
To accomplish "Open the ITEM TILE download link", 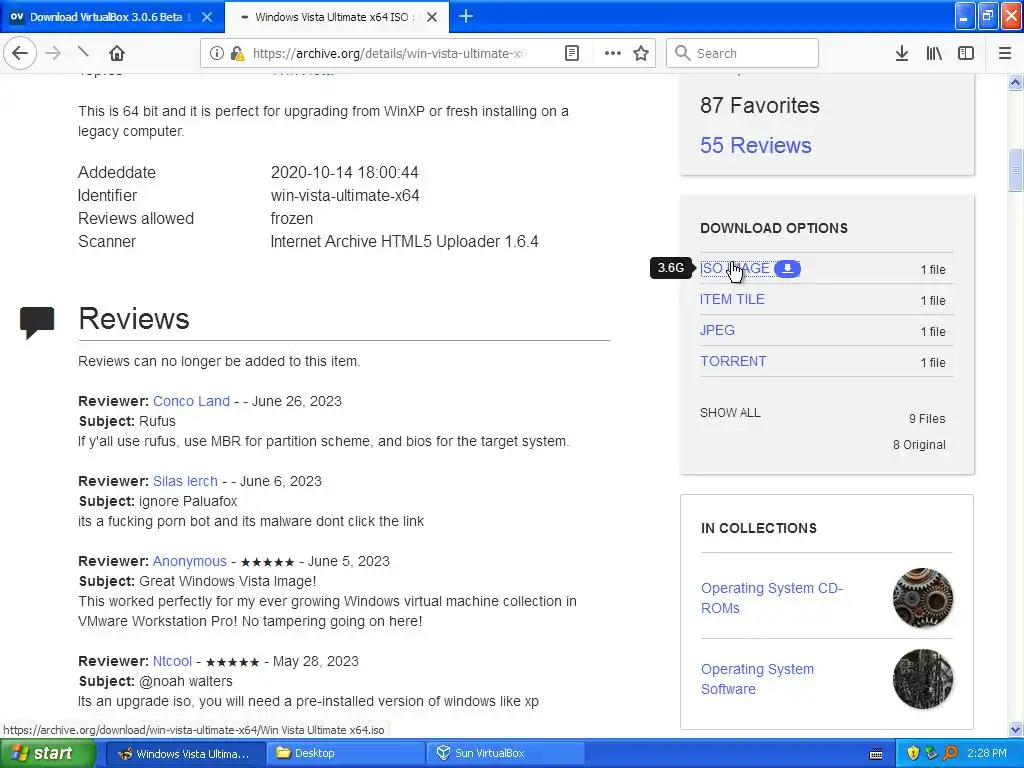I will tap(732, 299).
